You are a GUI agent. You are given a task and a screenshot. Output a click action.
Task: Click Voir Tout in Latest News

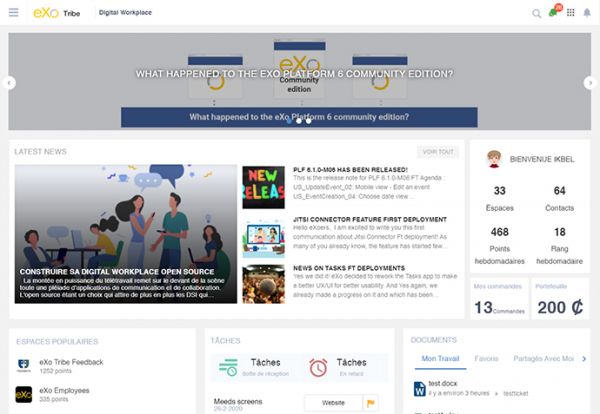[438, 152]
